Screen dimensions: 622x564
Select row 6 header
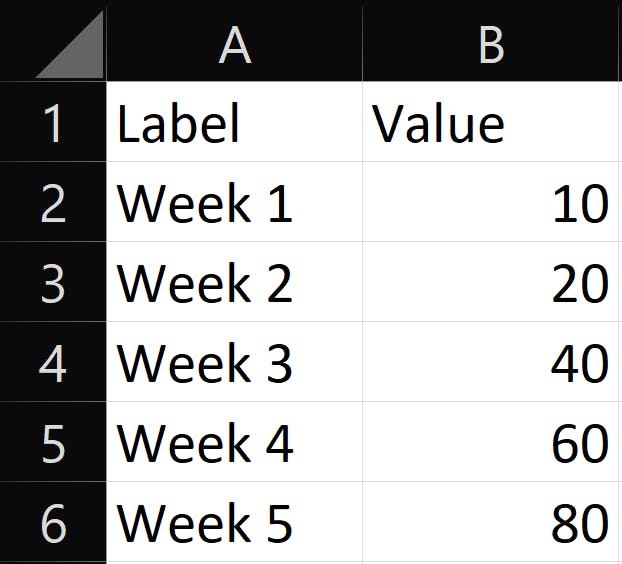tap(52, 523)
